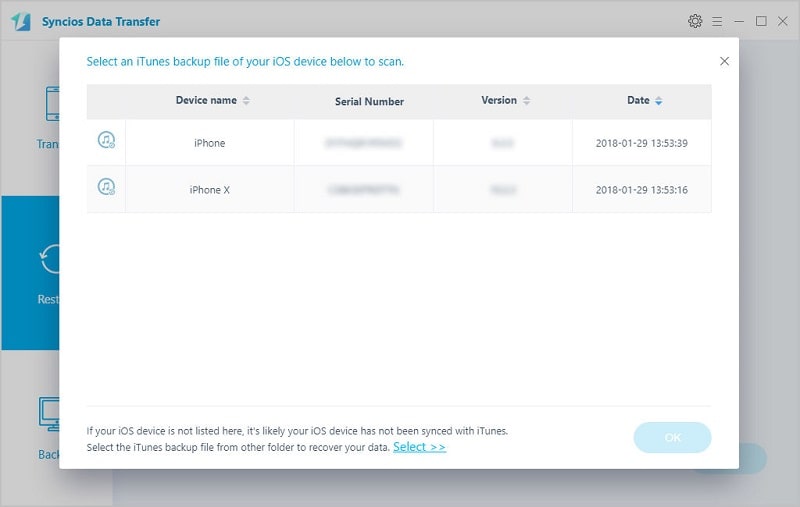Click blurred serial number of iPhone row
Screen dimensions: 800x507
(x=363, y=143)
